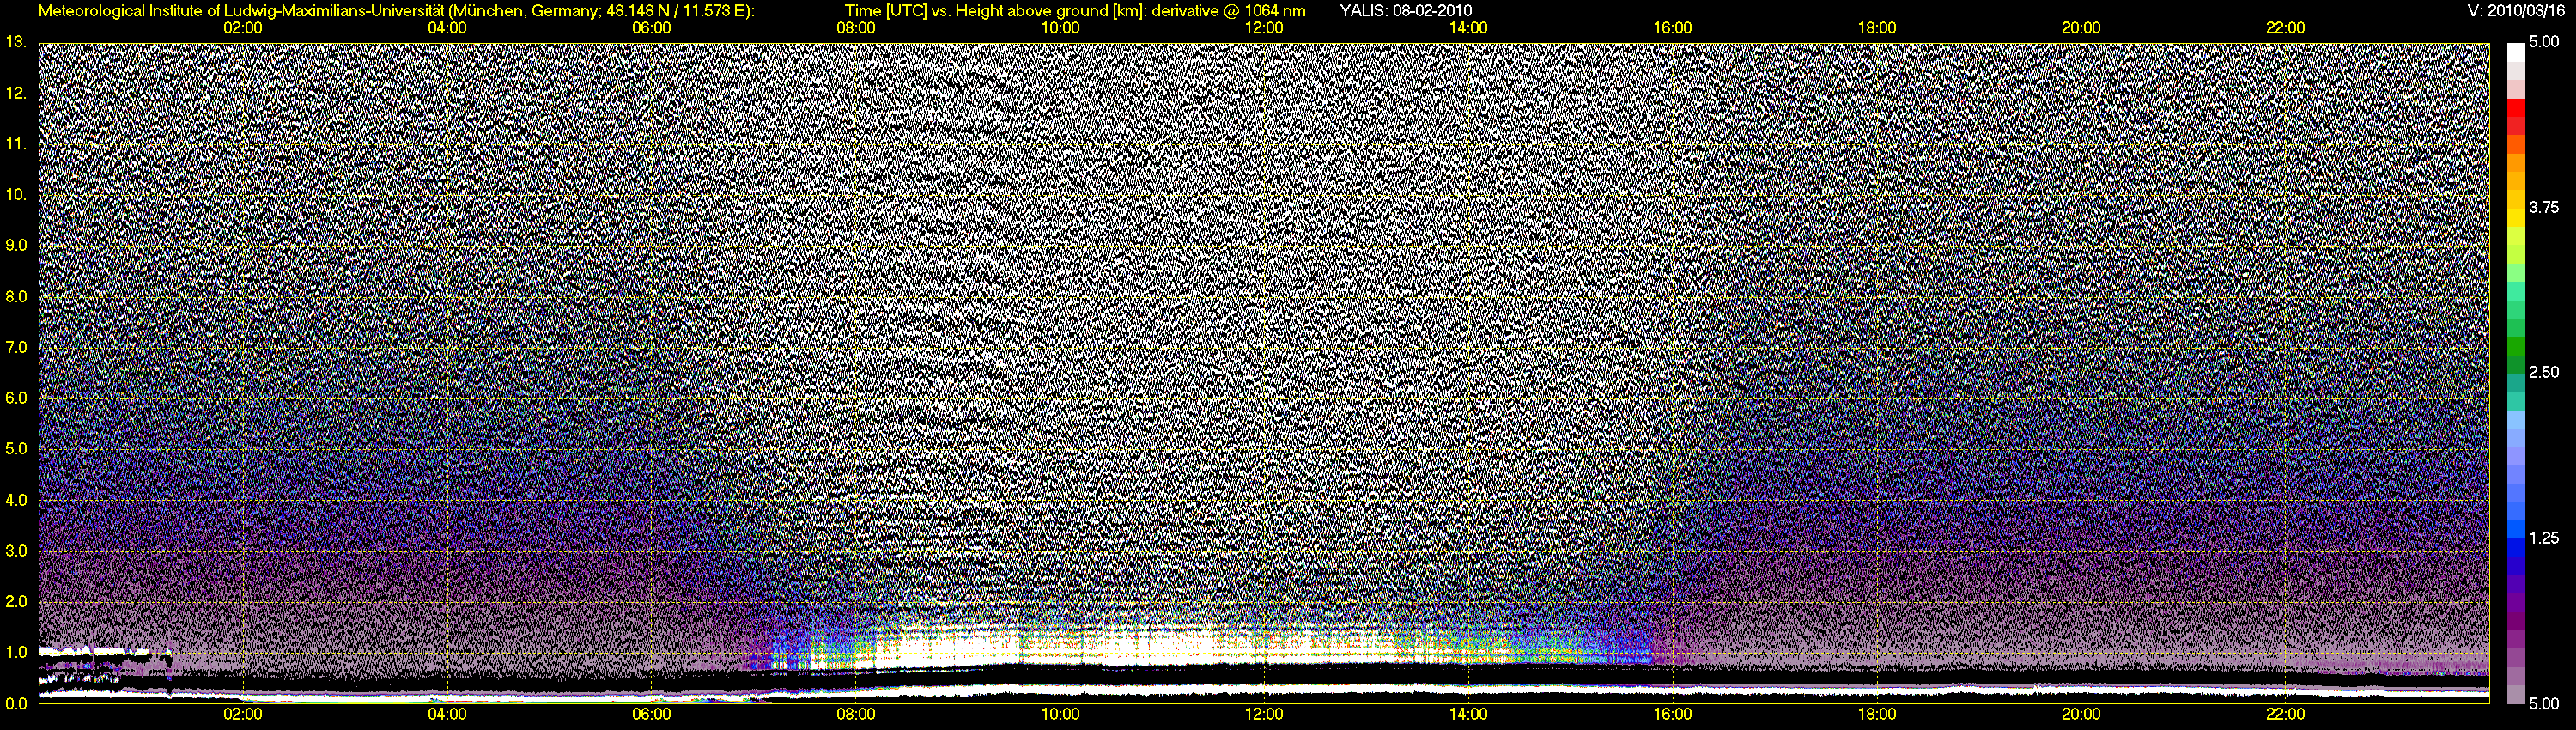Image resolution: width=2576 pixels, height=730 pixels.
Task: Click the 12. height axis label
Action: (16, 93)
